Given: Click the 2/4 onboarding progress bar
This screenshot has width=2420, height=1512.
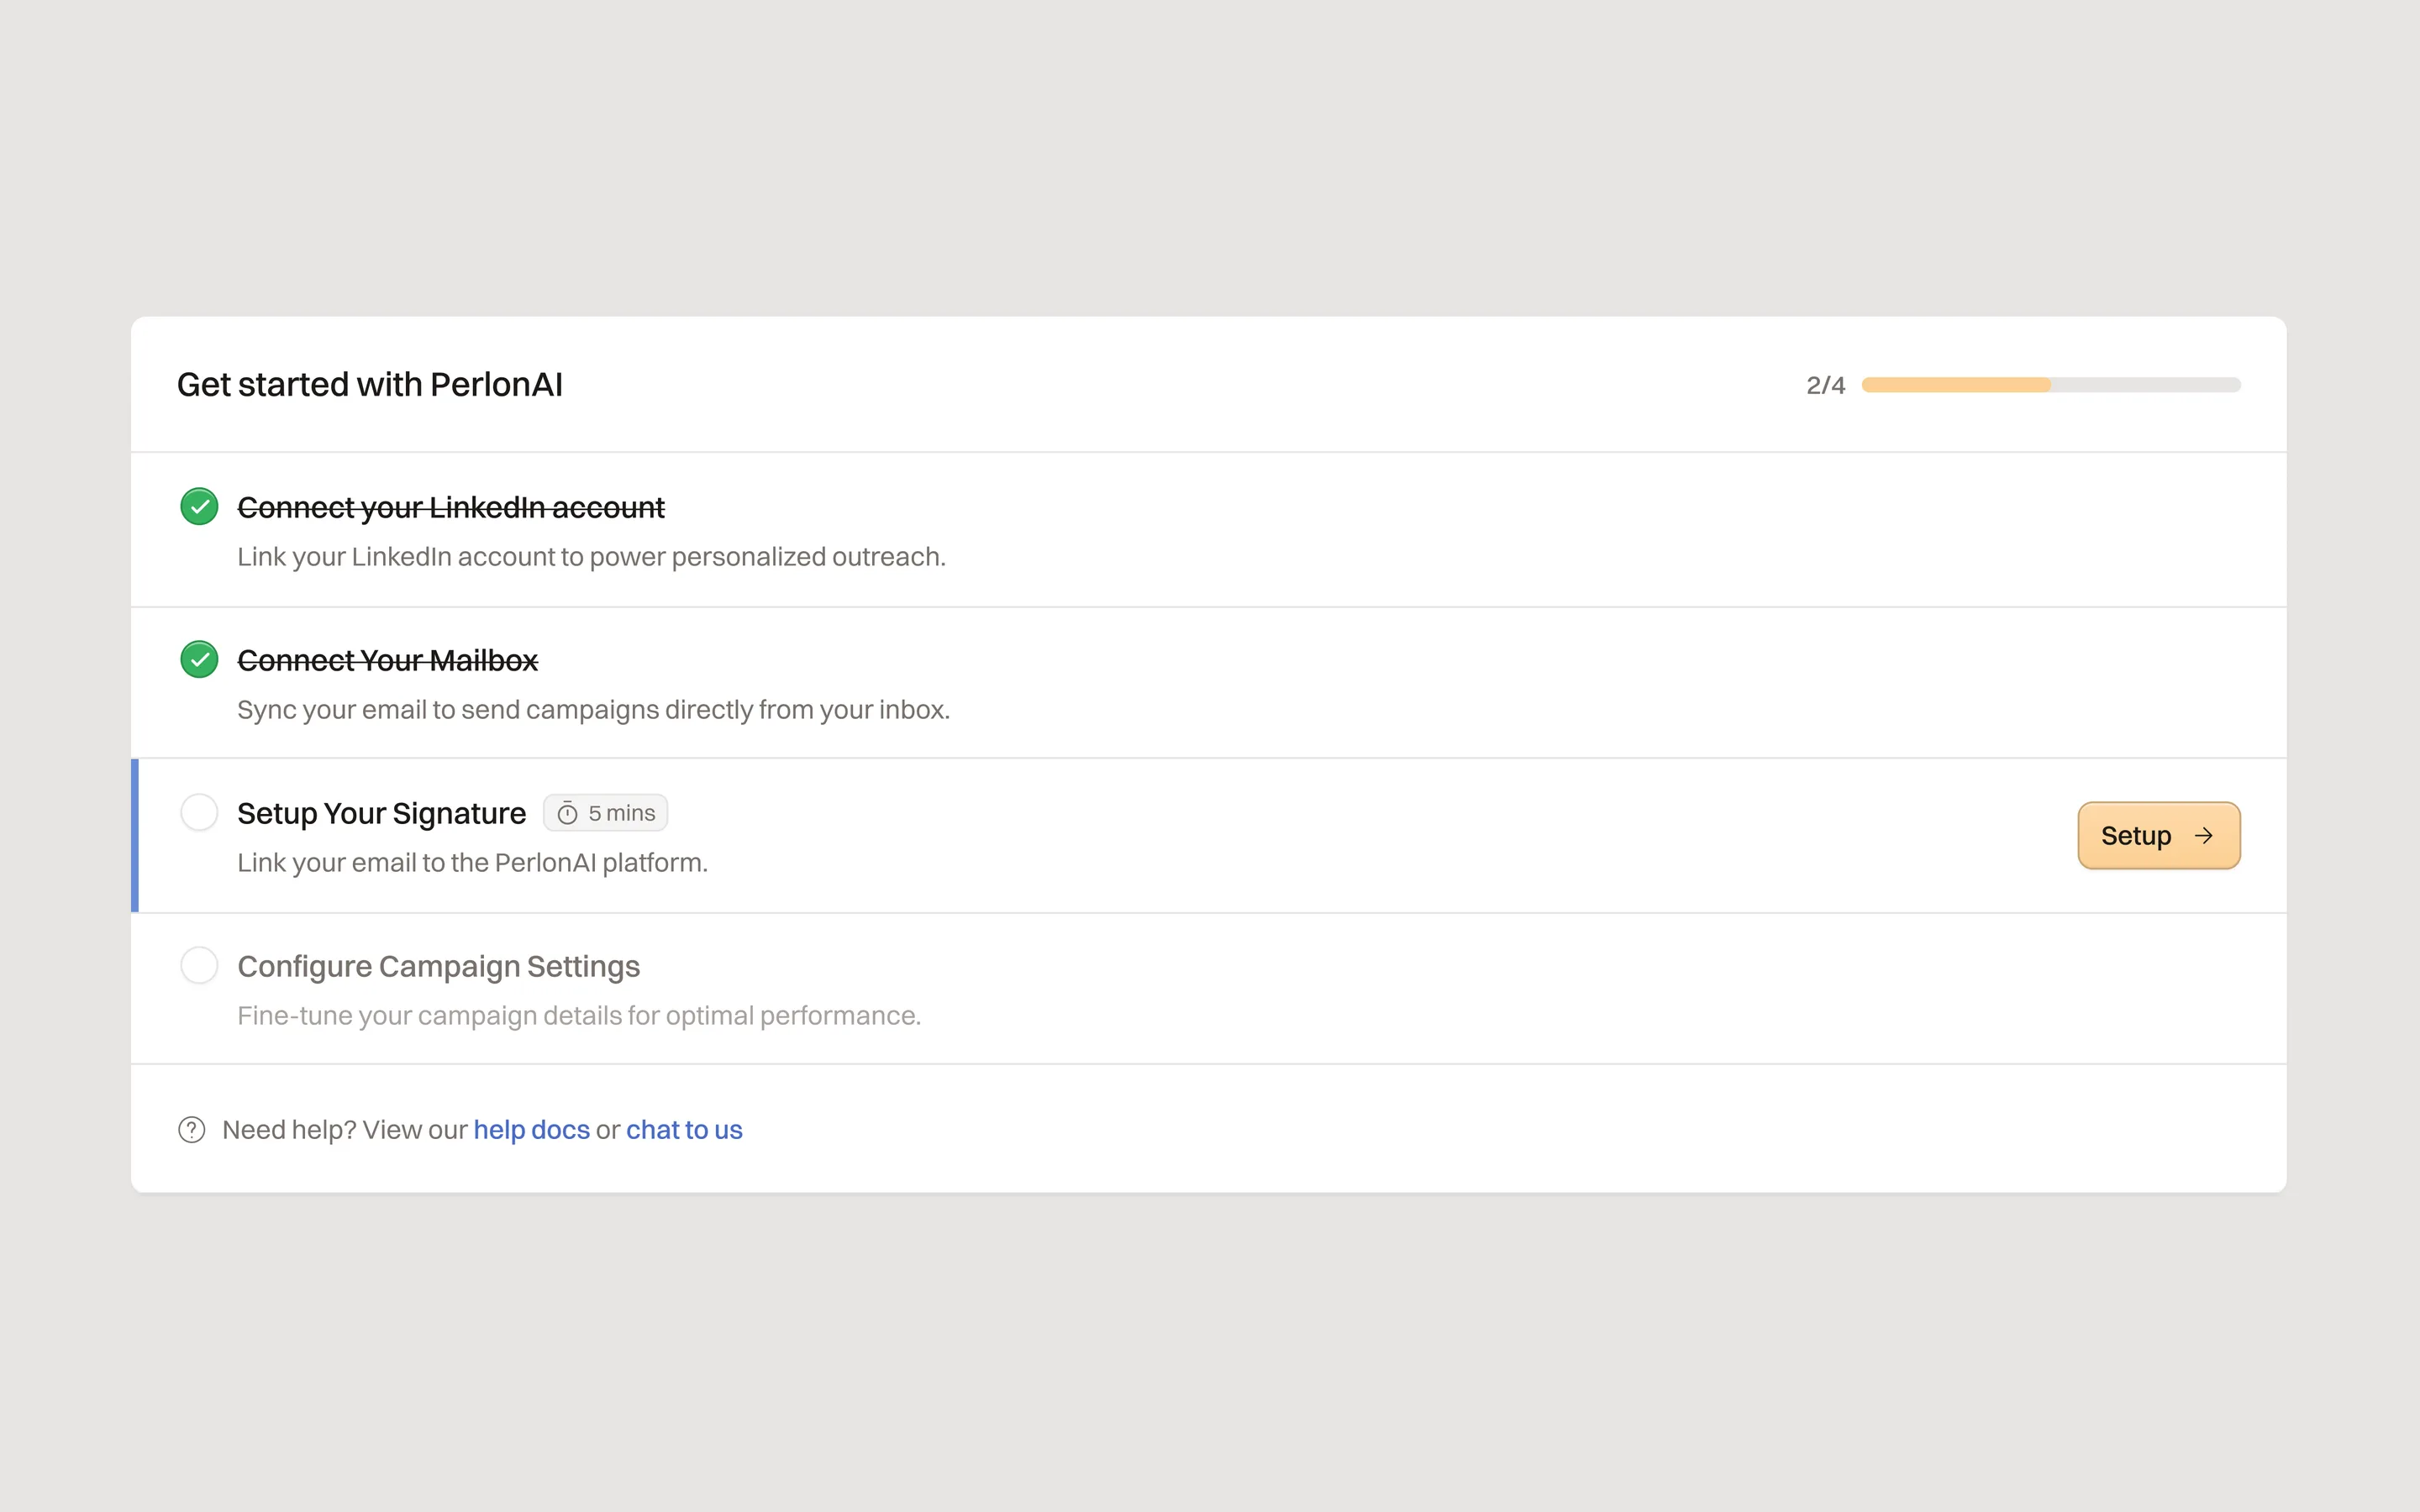Looking at the screenshot, I should (2051, 385).
